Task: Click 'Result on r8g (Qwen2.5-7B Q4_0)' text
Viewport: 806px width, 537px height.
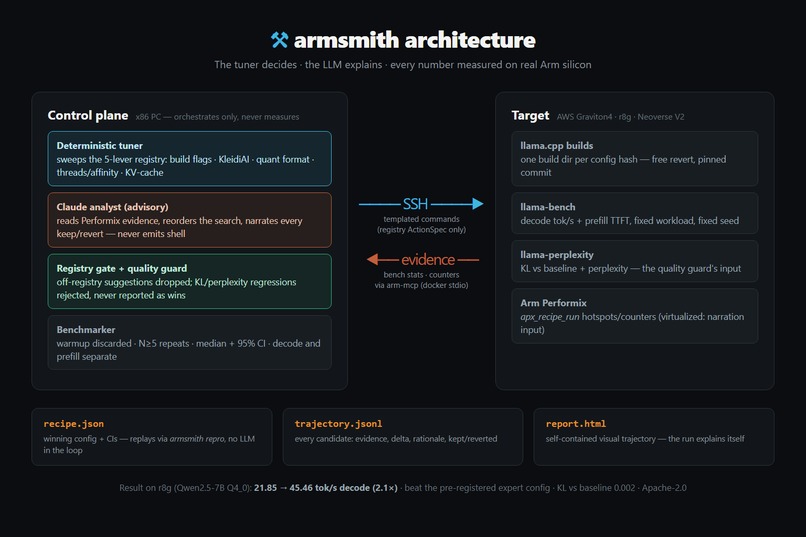Action: tap(186, 488)
